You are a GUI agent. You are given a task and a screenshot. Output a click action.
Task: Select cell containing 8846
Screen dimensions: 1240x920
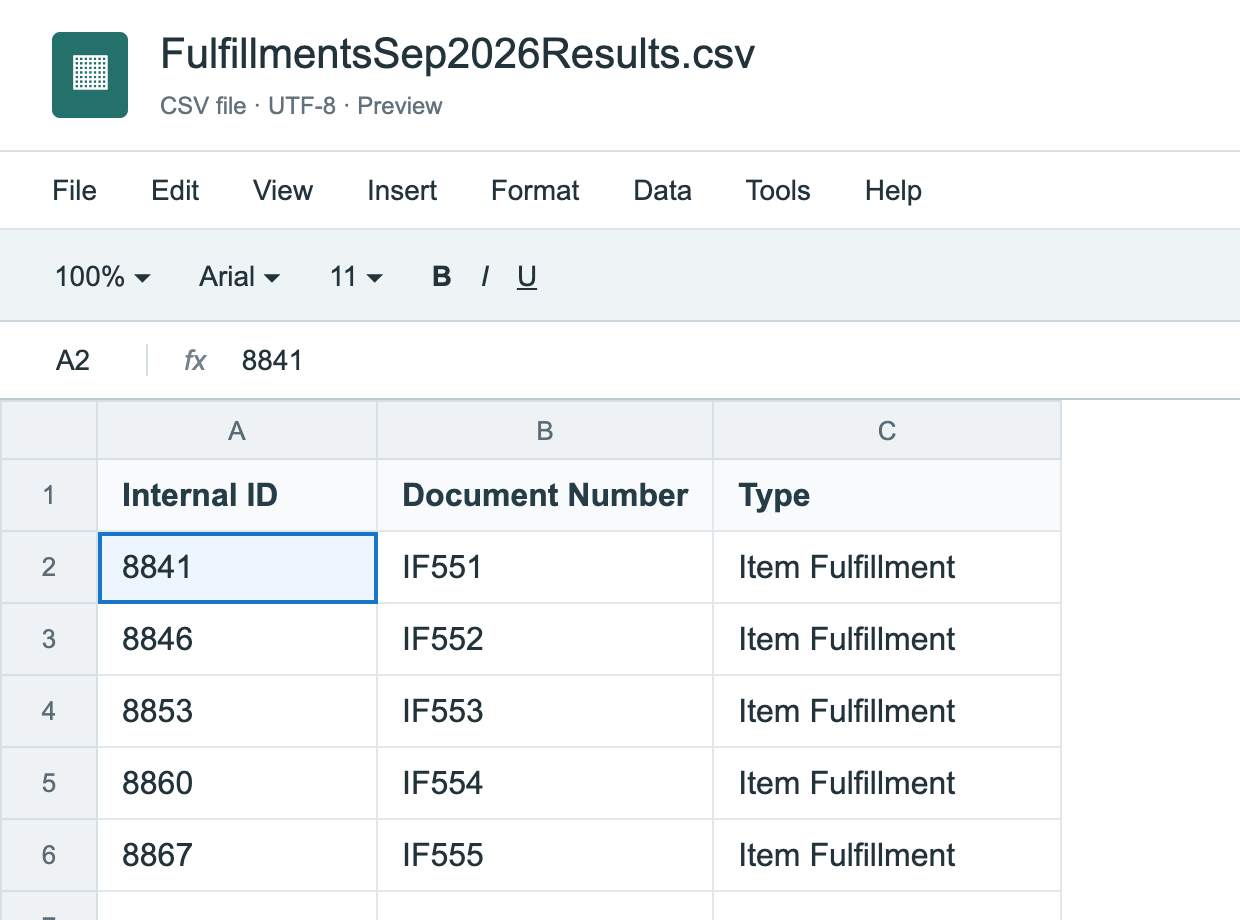pyautogui.click(x=237, y=639)
